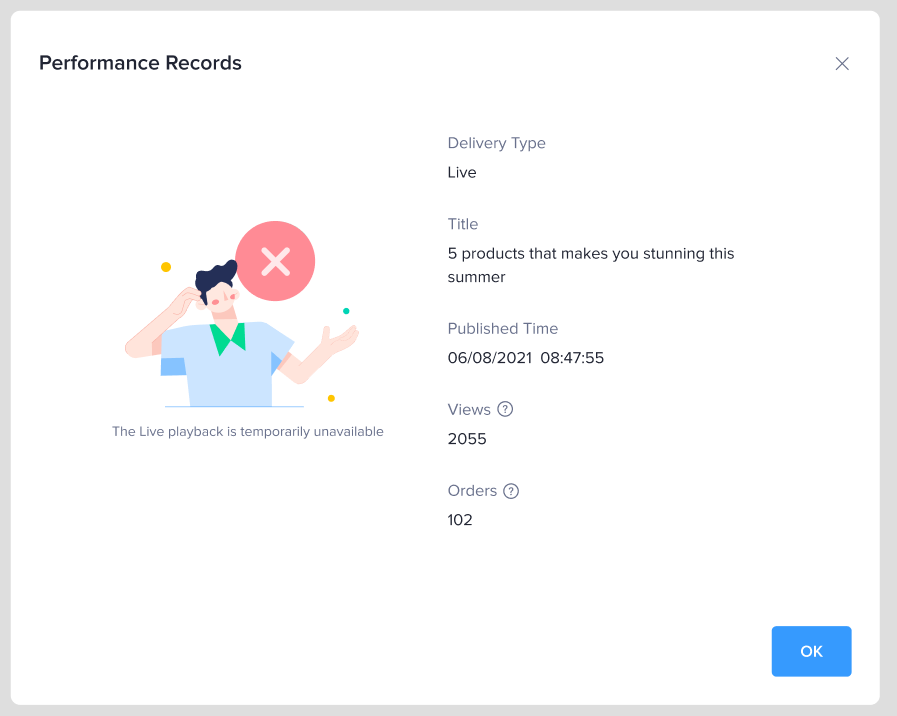
Task: Click the Views count 2055
Action: [466, 438]
